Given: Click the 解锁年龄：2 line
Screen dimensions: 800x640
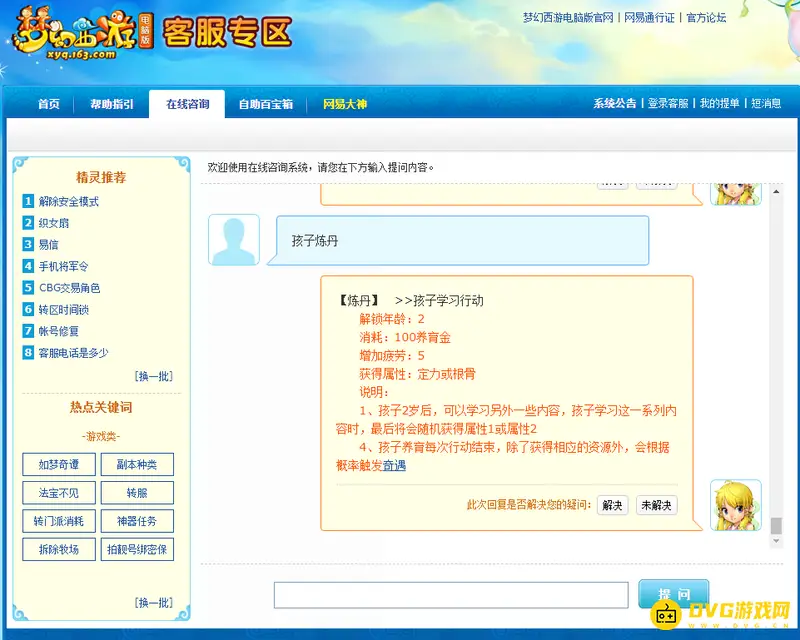Looking at the screenshot, I should point(391,319).
